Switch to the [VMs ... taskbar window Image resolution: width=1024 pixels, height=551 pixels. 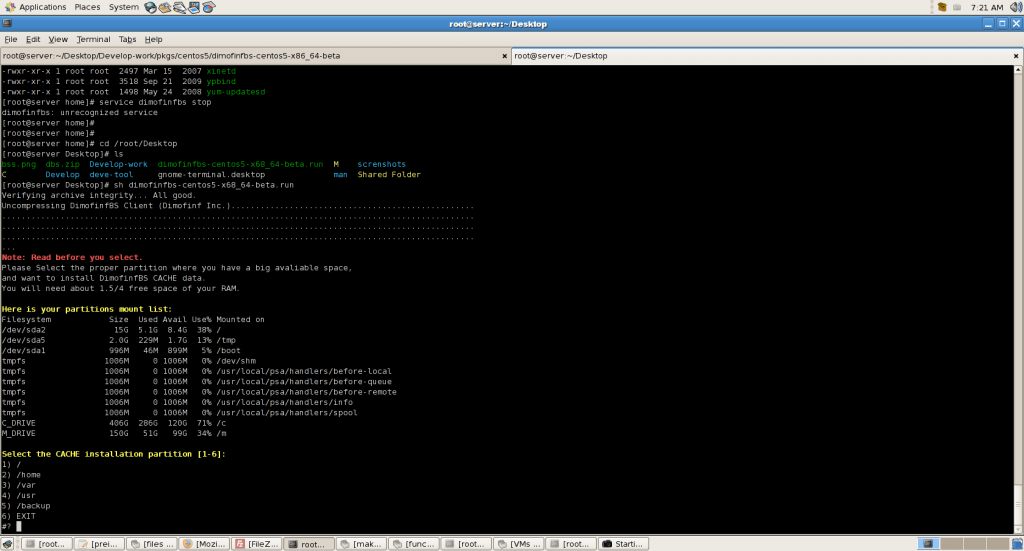519,543
